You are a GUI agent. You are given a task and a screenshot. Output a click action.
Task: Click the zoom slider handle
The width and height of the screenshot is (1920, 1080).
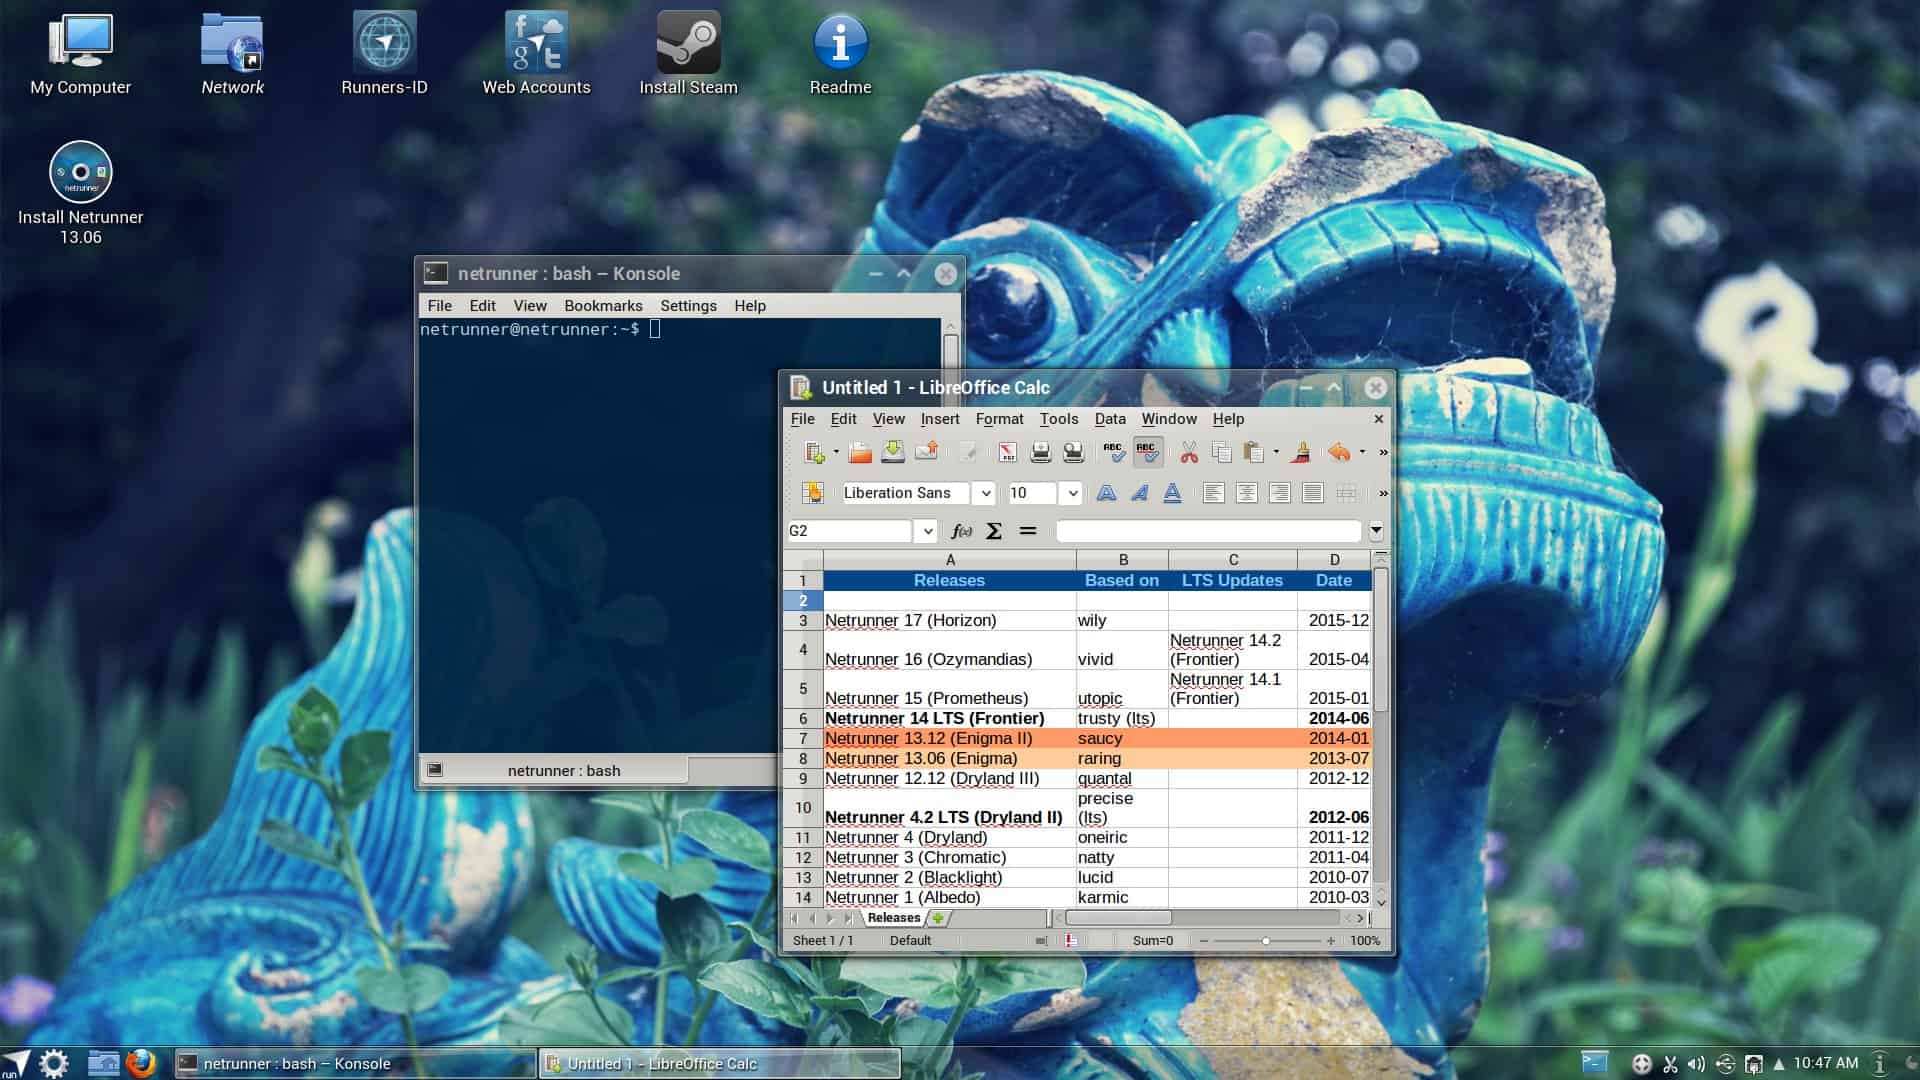[1265, 941]
